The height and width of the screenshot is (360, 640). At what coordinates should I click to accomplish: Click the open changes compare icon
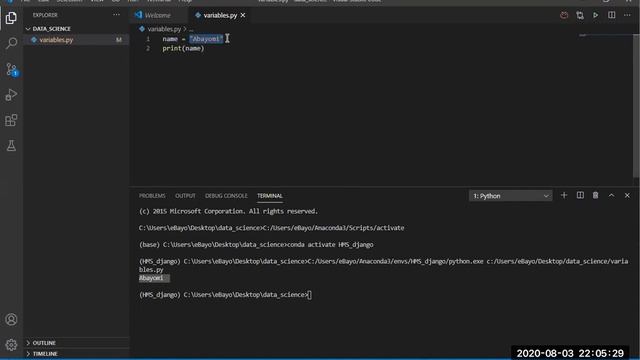point(580,16)
